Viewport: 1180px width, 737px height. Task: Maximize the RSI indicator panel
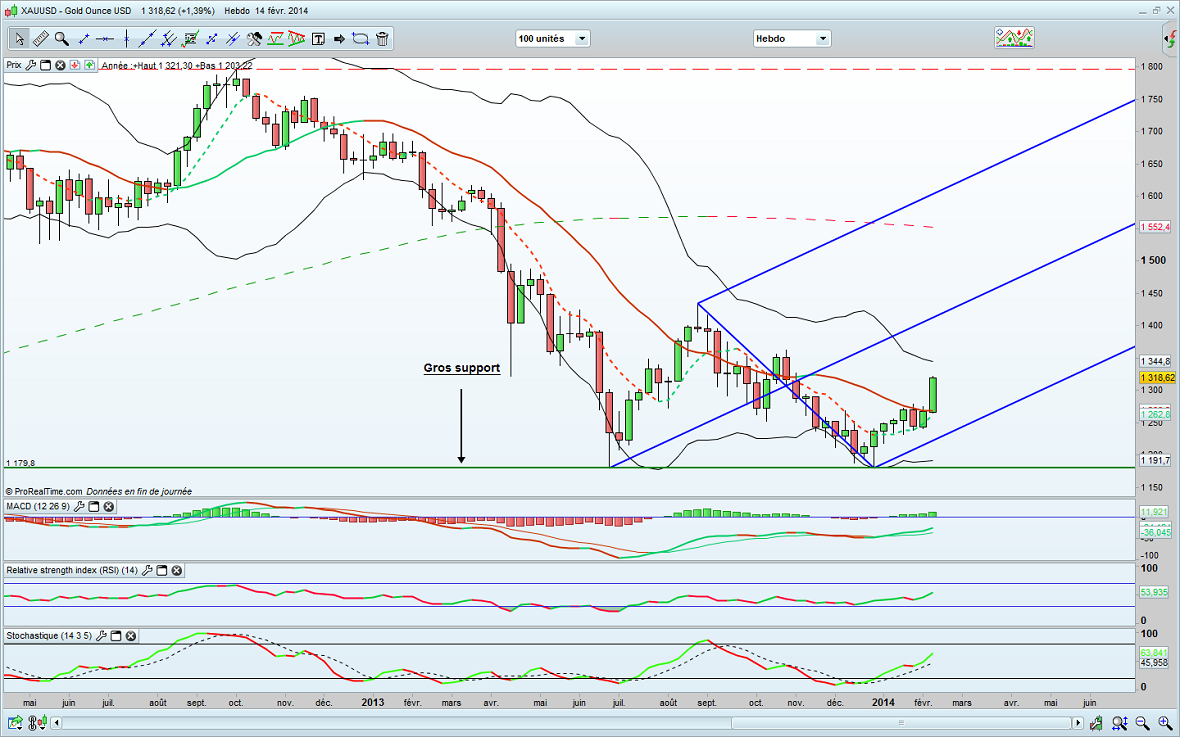pyautogui.click(x=161, y=571)
